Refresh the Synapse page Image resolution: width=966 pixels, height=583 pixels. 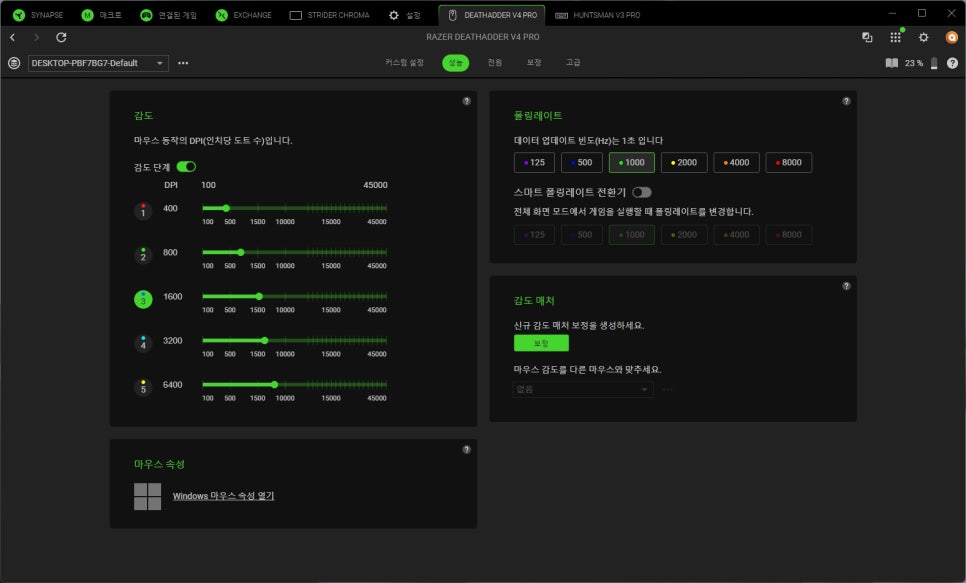(61, 38)
